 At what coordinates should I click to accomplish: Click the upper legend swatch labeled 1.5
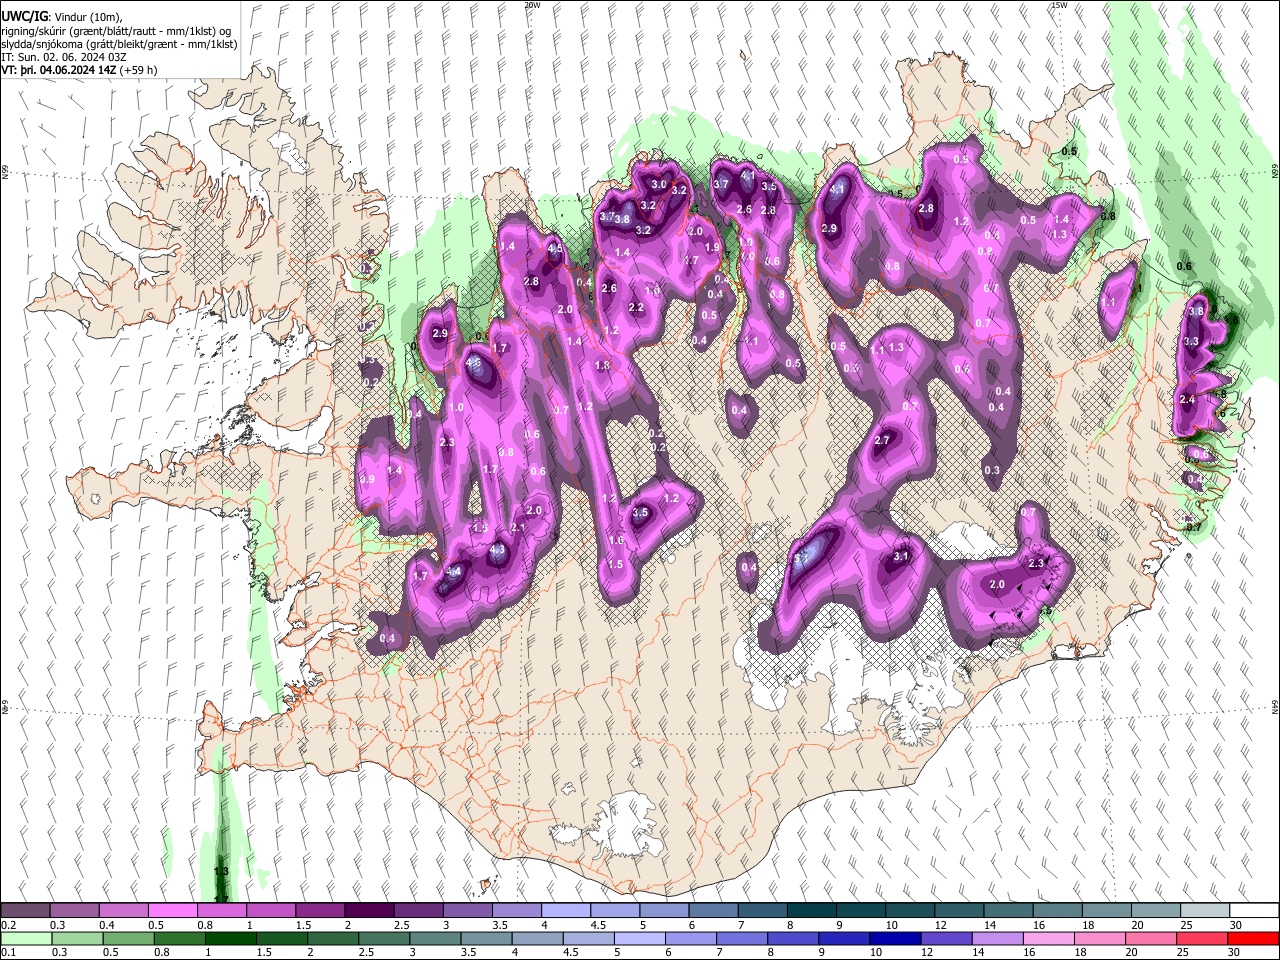coord(319,911)
